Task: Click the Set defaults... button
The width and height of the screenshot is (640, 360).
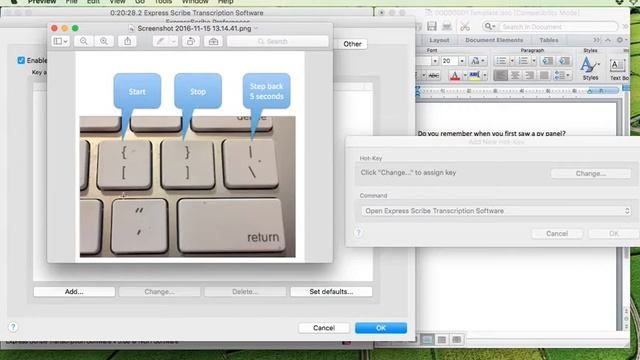Action: pos(331,292)
